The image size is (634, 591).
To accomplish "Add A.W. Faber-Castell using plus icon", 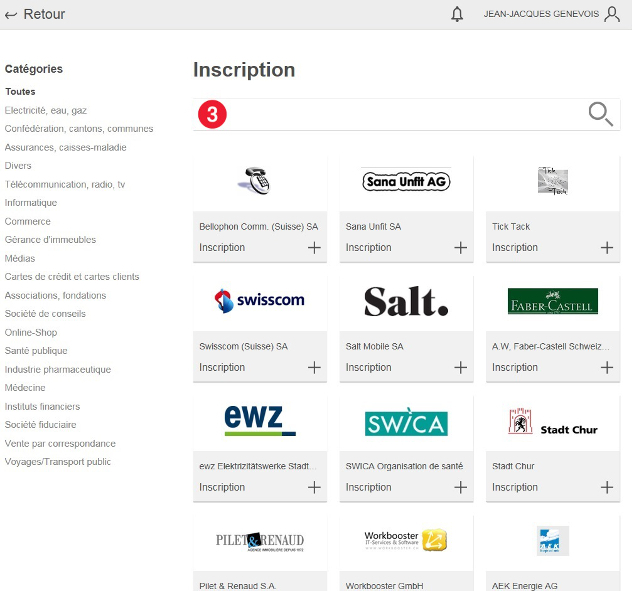I will (x=607, y=367).
